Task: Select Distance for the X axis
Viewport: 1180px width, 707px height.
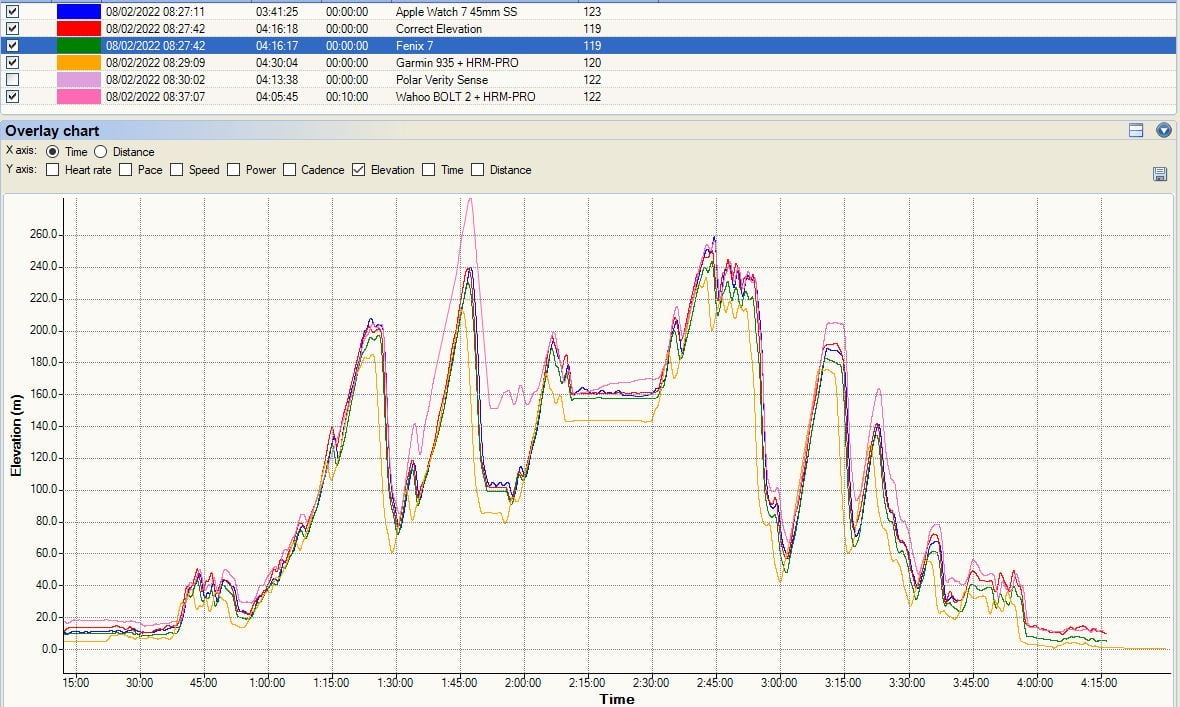Action: (100, 152)
